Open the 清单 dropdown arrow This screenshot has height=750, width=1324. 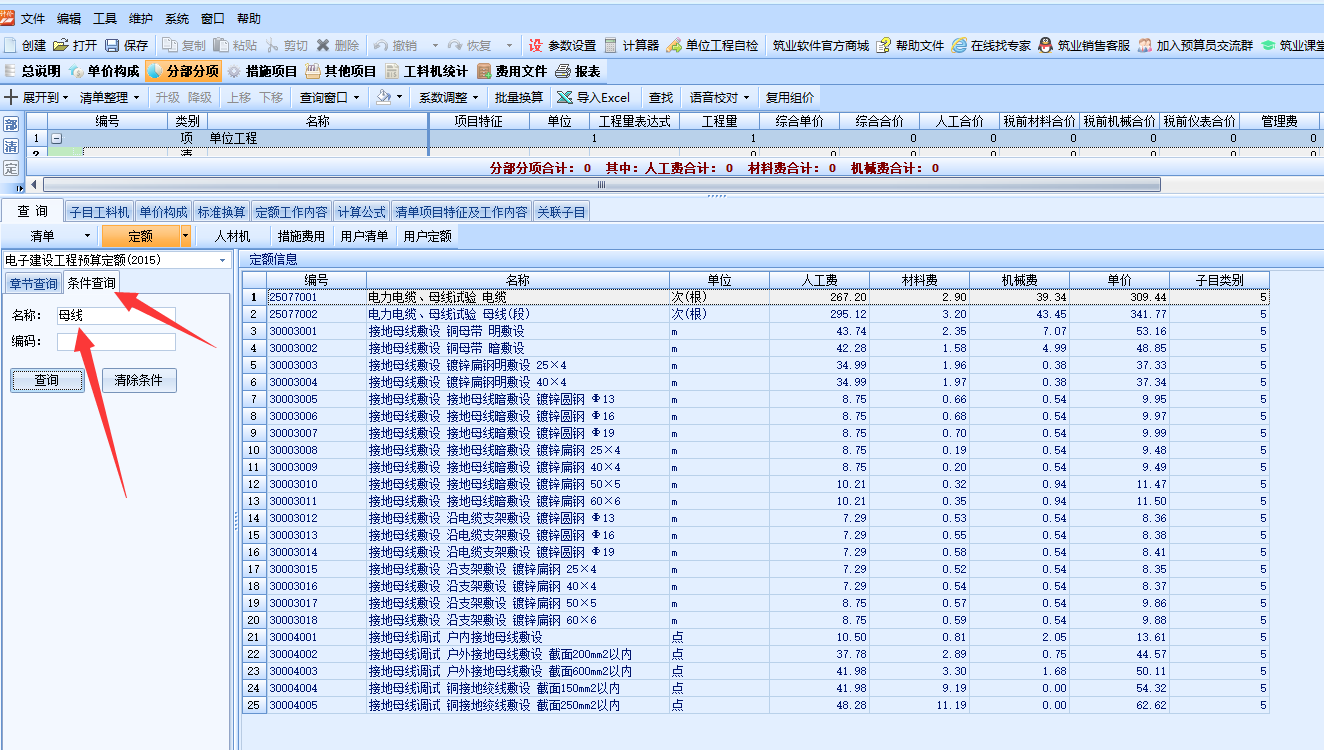click(x=87, y=236)
